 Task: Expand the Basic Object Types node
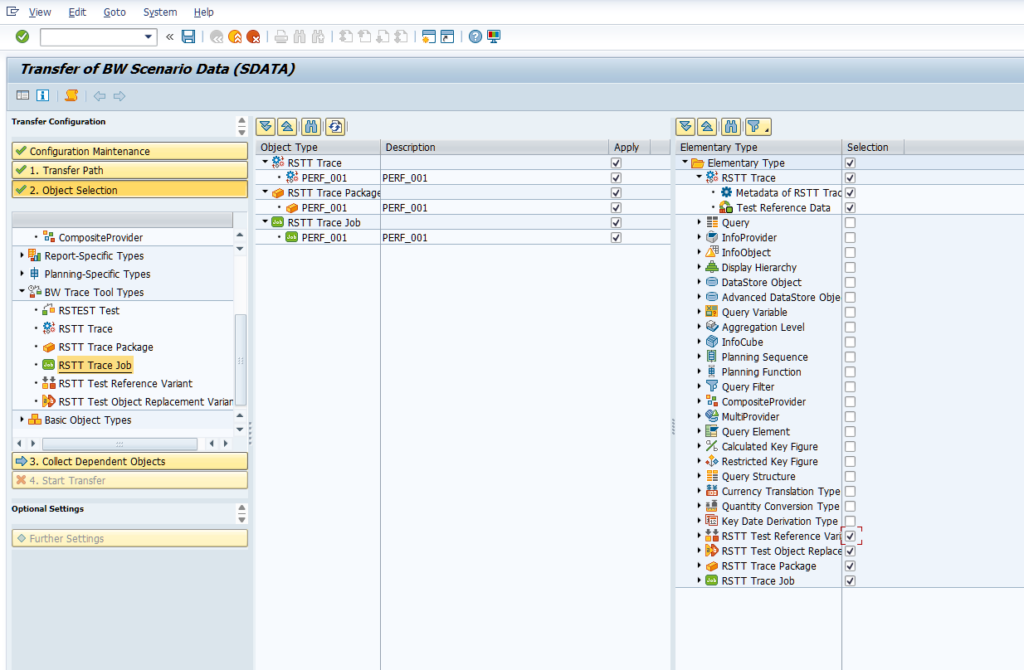(22, 420)
